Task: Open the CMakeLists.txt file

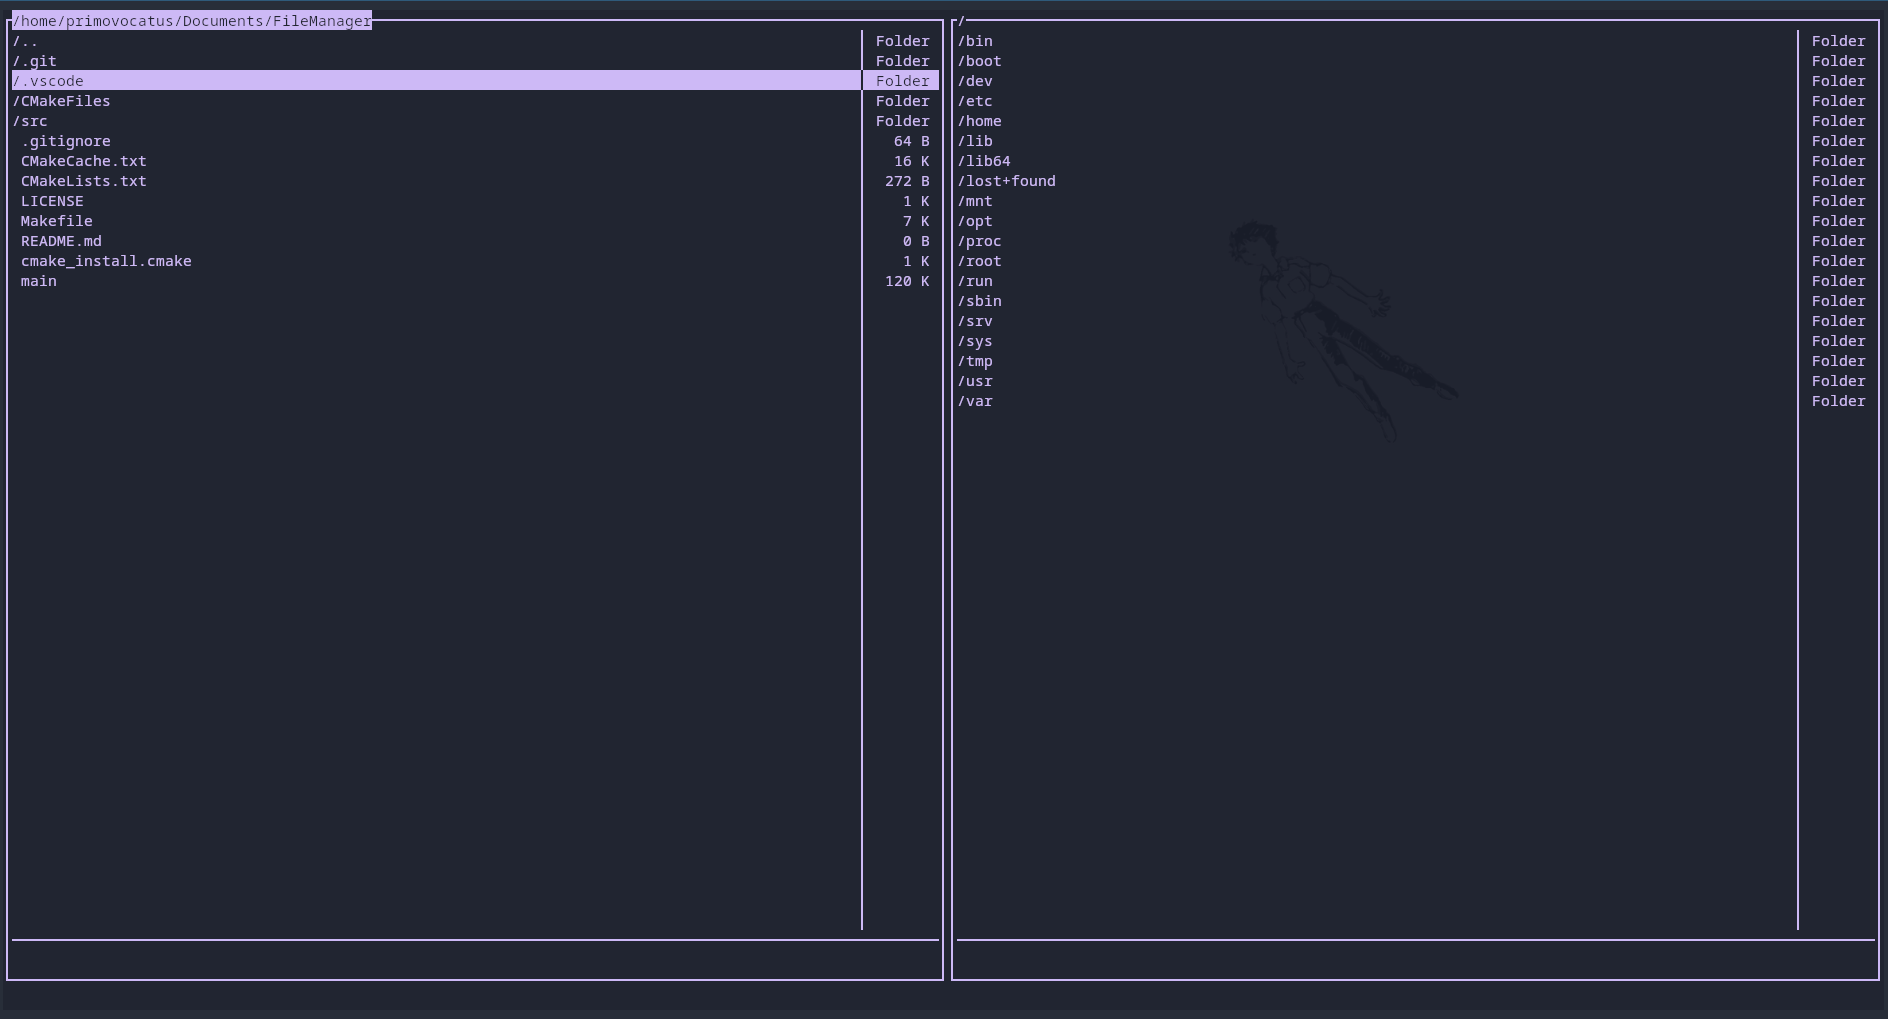Action: pos(84,181)
